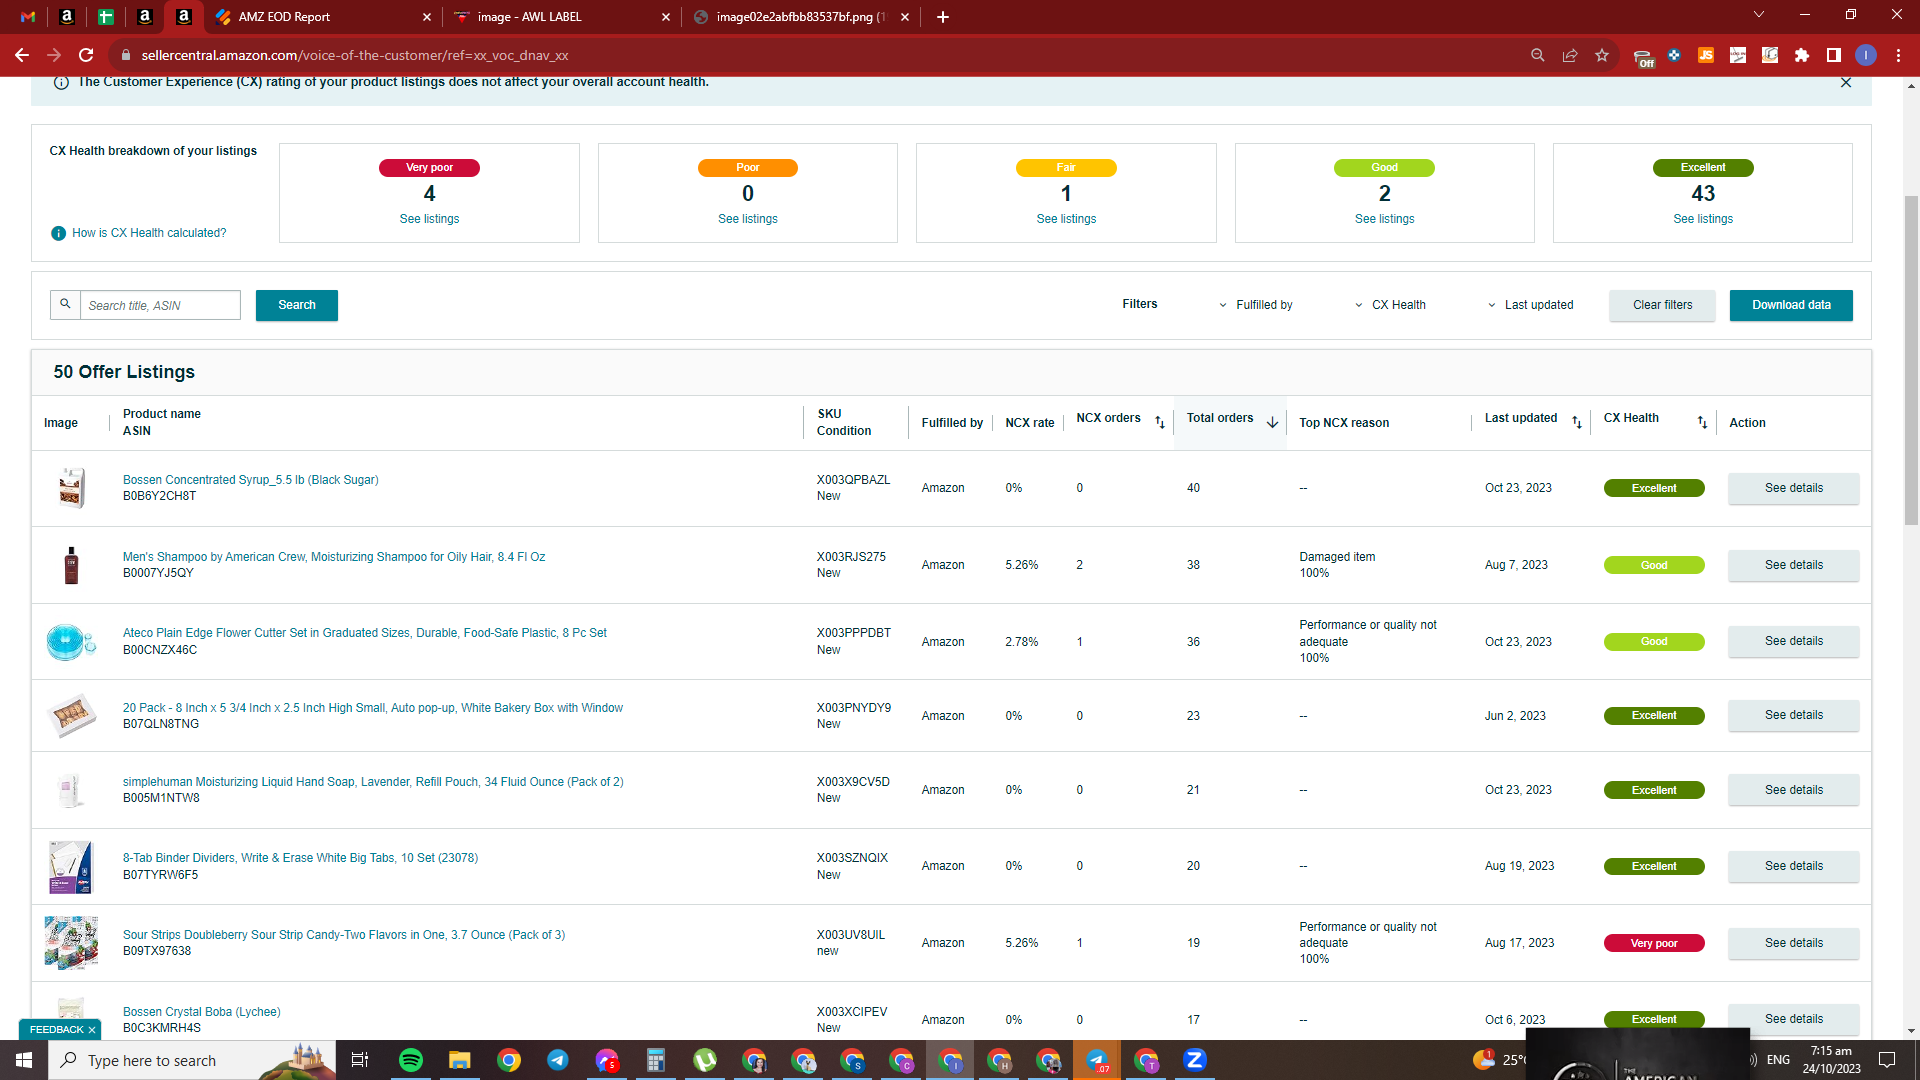The image size is (1920, 1080).
Task: Open the Bossen Crystal Boba (Lychee) listing
Action: [201, 1012]
